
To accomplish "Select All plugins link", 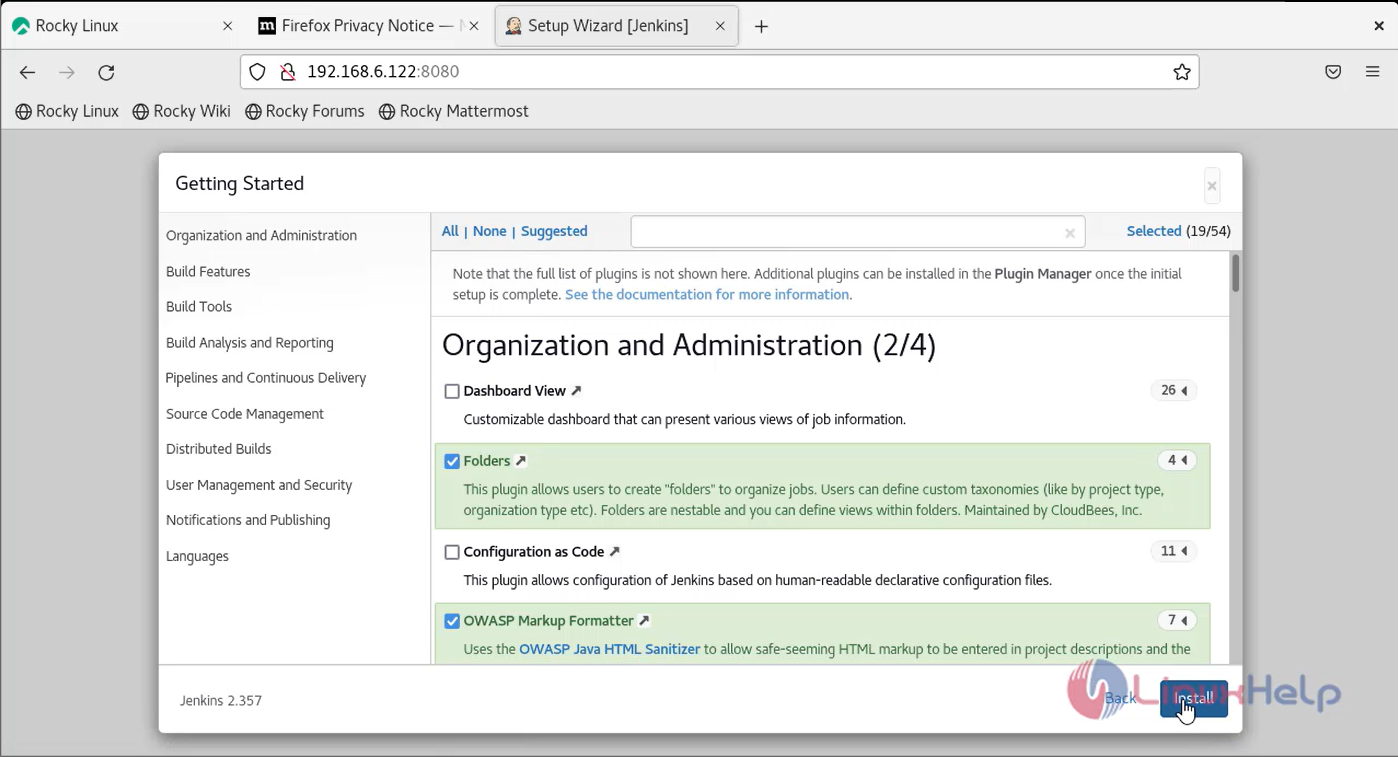I will [x=450, y=231].
